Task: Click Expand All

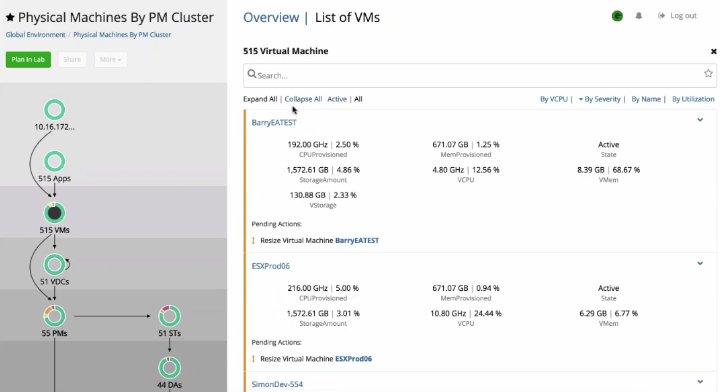Action: [x=260, y=99]
